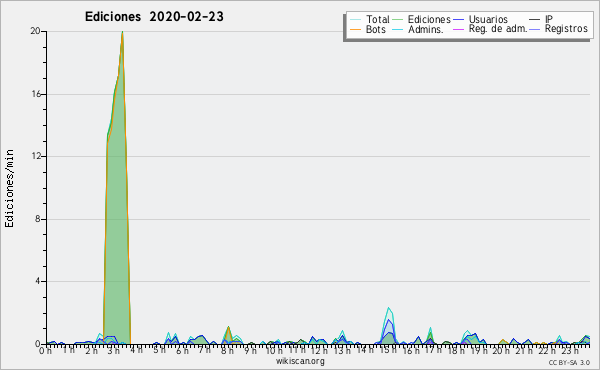Click the 'CC BY-SA 3.0' license text
600x370 pixels.
(569, 363)
